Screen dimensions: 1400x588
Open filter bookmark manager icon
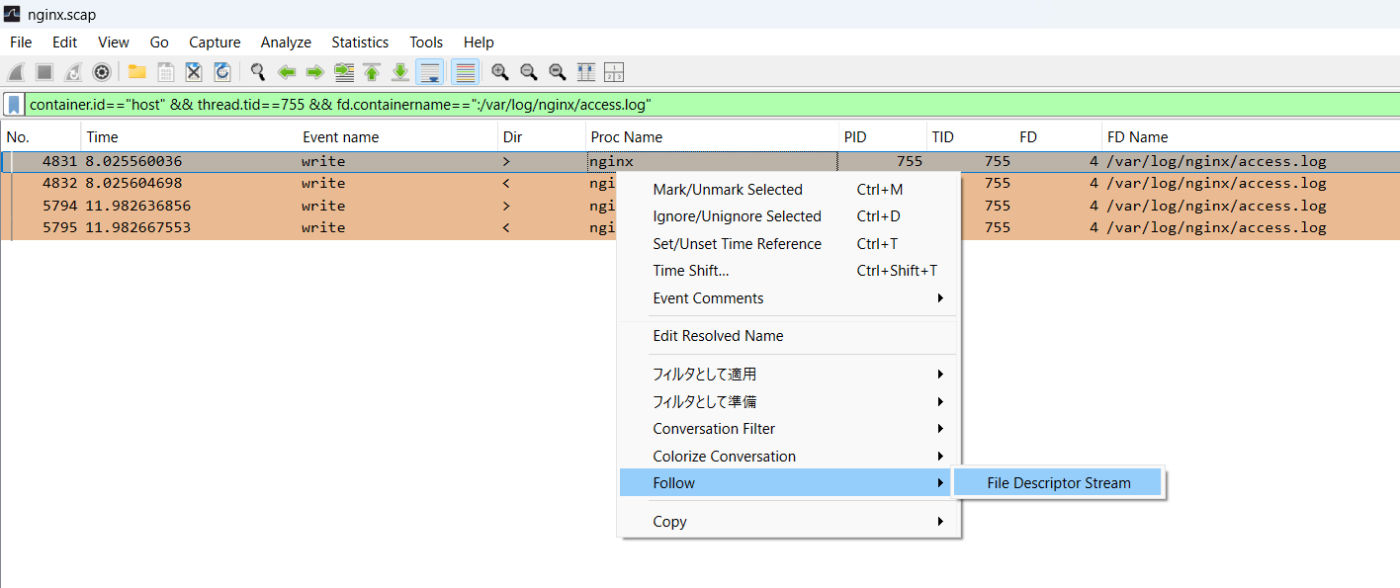pyautogui.click(x=14, y=104)
